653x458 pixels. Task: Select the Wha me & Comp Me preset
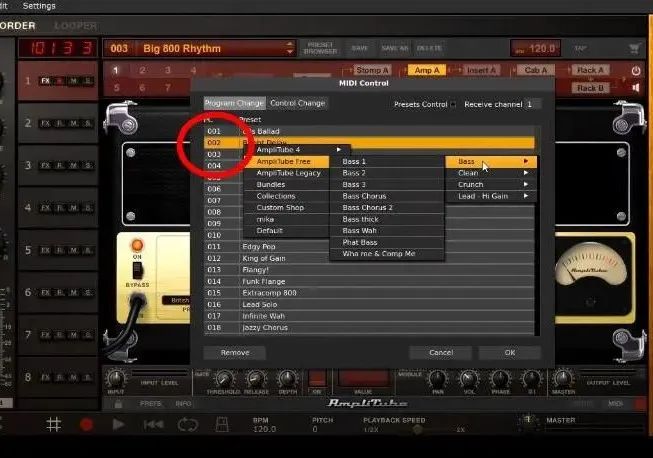tap(387, 254)
